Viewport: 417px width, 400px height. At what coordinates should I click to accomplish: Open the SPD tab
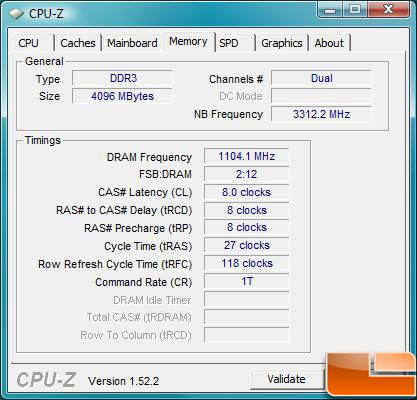[x=236, y=43]
